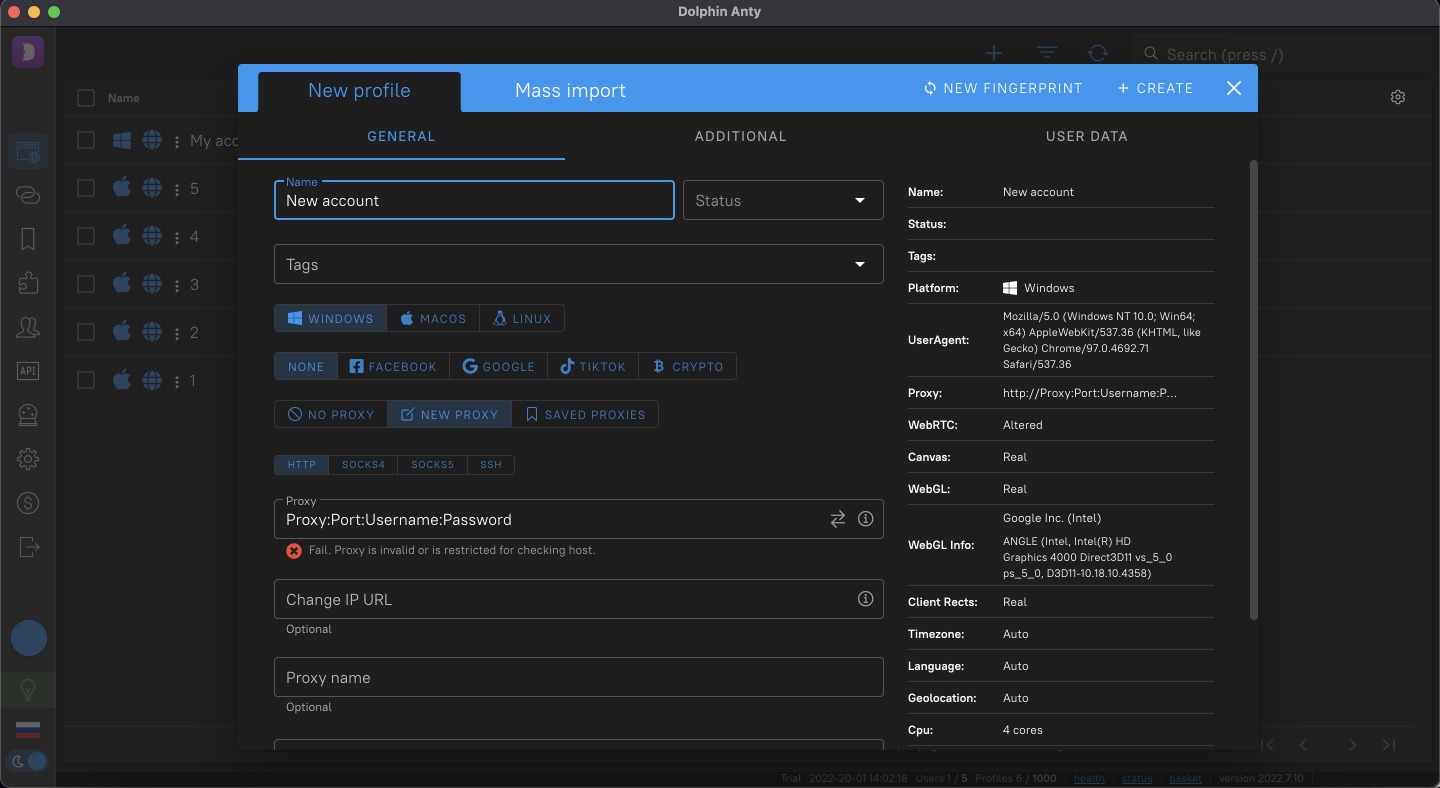
Task: Open the three-dot menu for profile 3
Action: (177, 285)
